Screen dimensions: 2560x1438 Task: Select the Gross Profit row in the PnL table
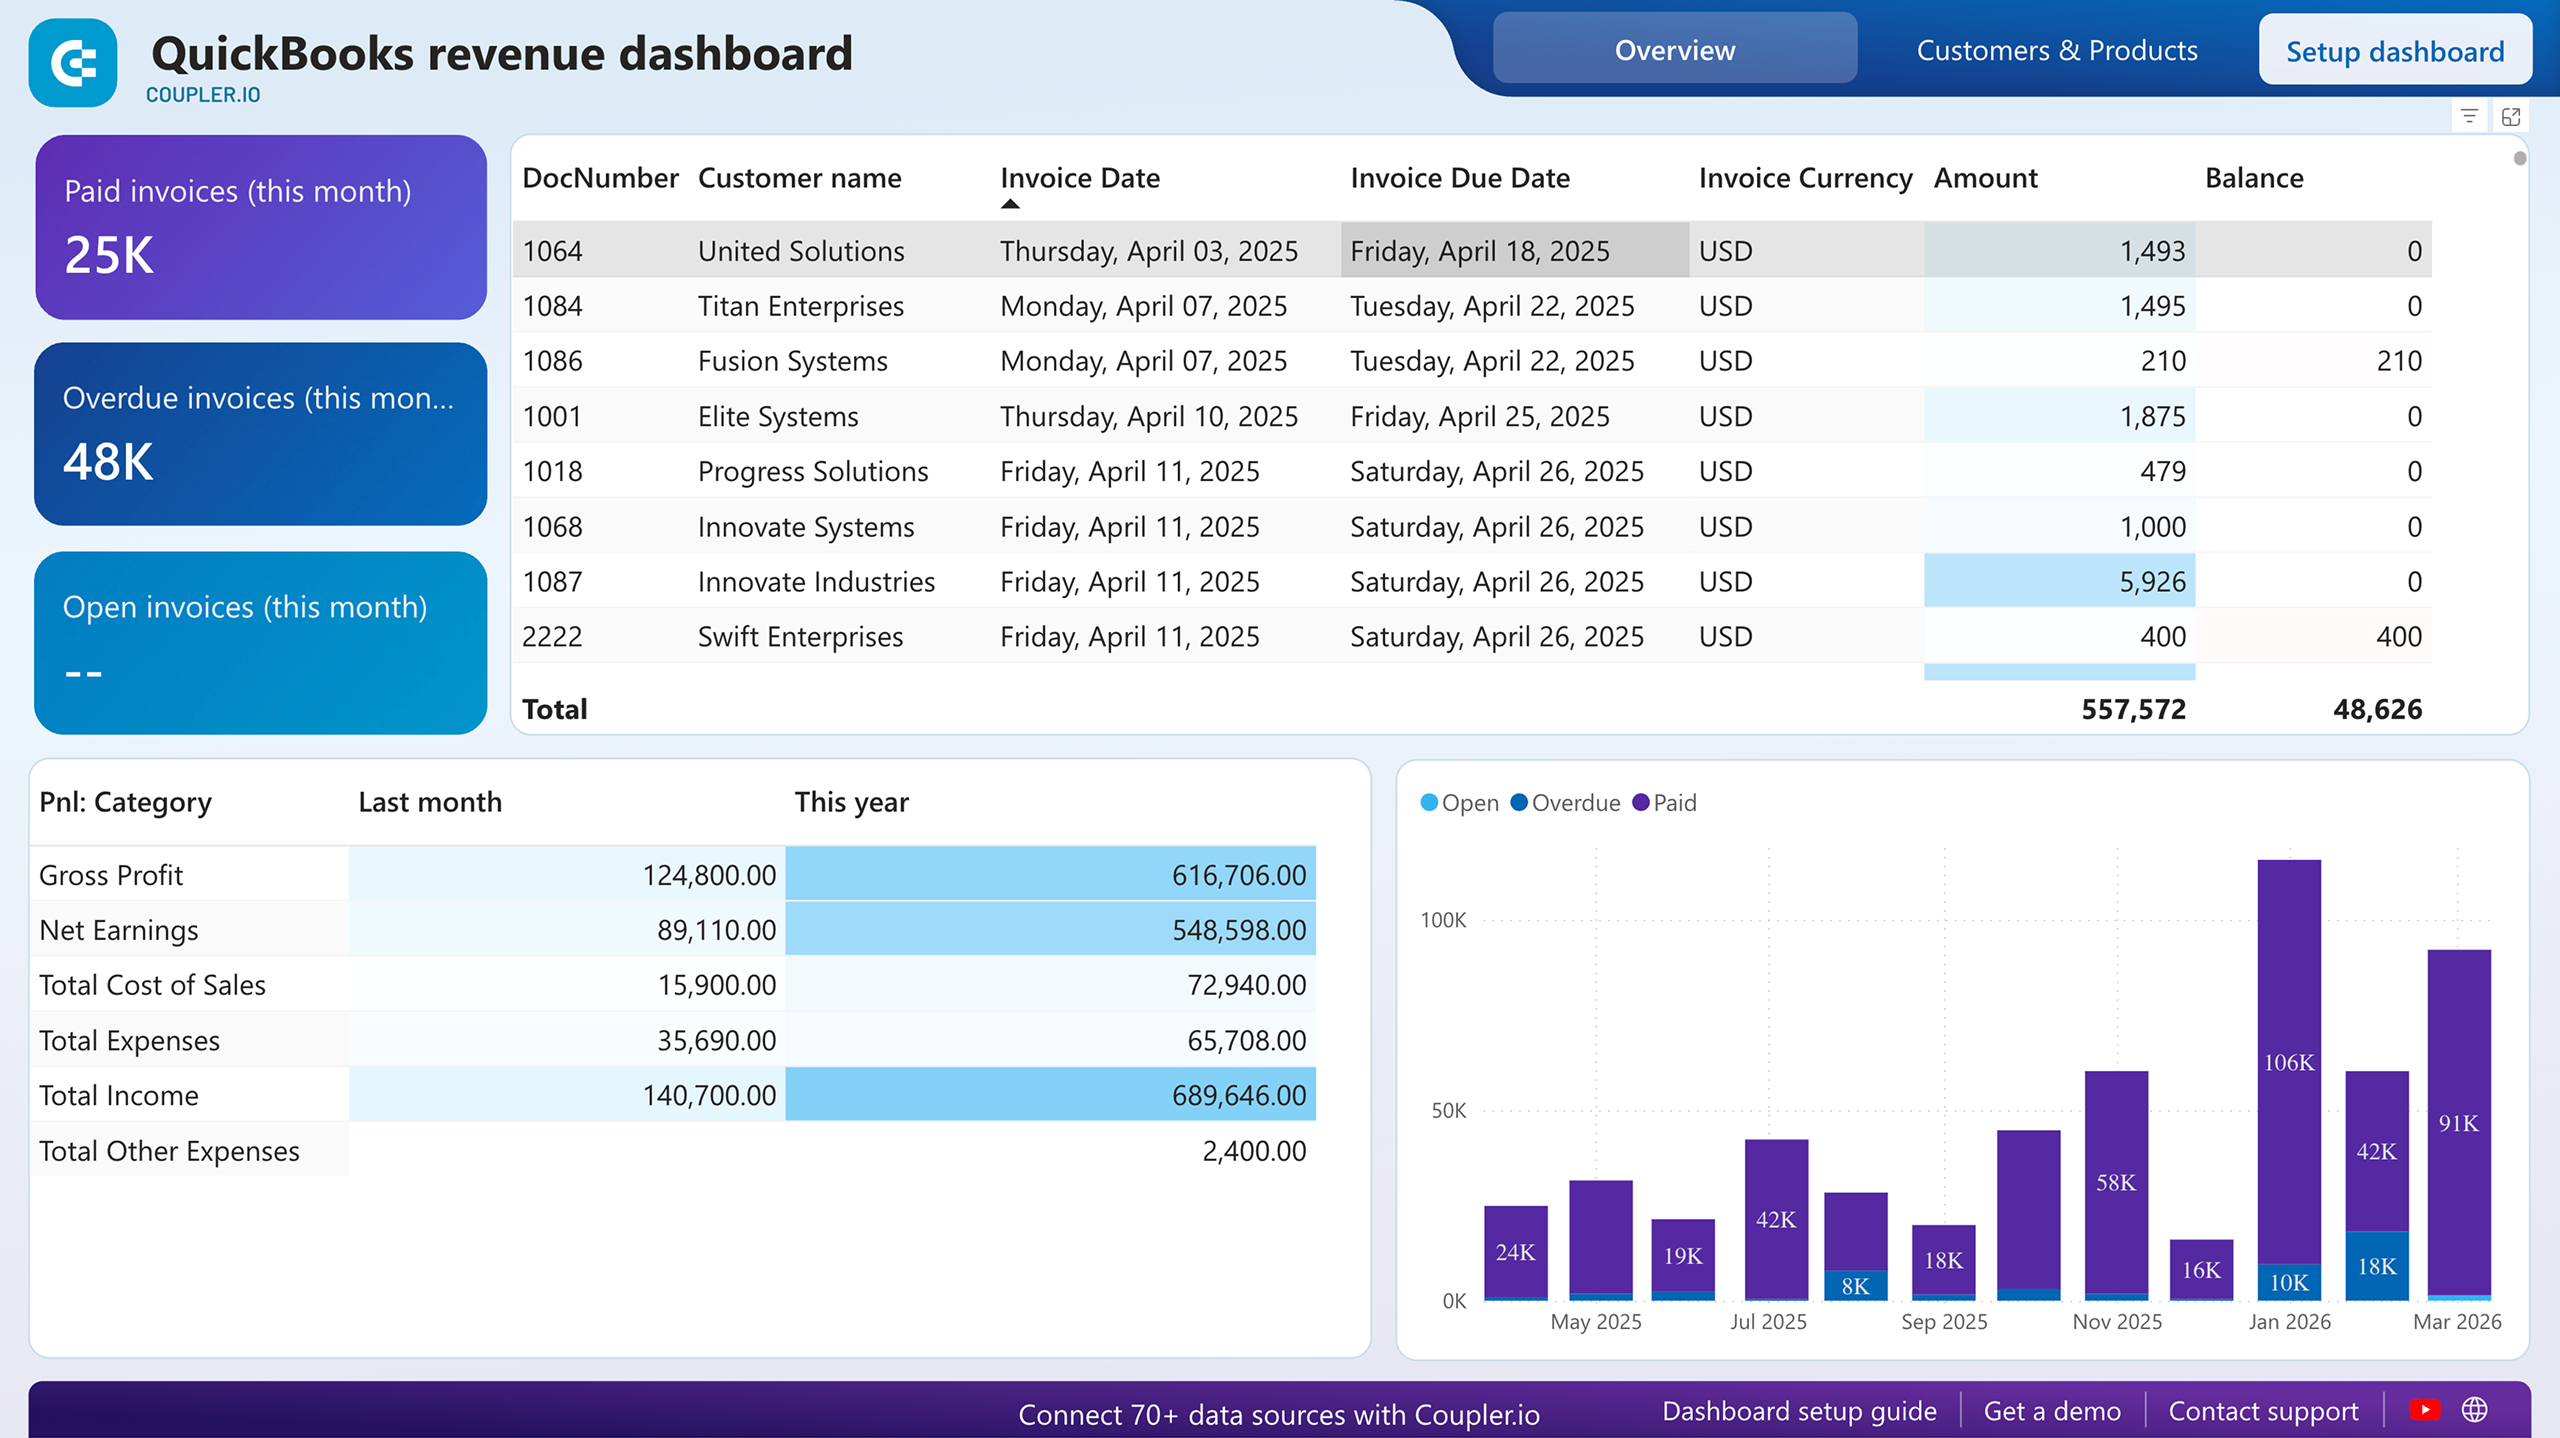pos(111,875)
